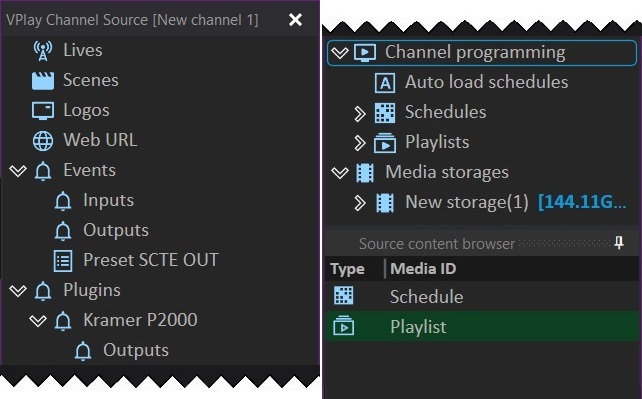642x399 pixels.
Task: Click the Schedules grid icon in tree
Action: pyautogui.click(x=385, y=113)
